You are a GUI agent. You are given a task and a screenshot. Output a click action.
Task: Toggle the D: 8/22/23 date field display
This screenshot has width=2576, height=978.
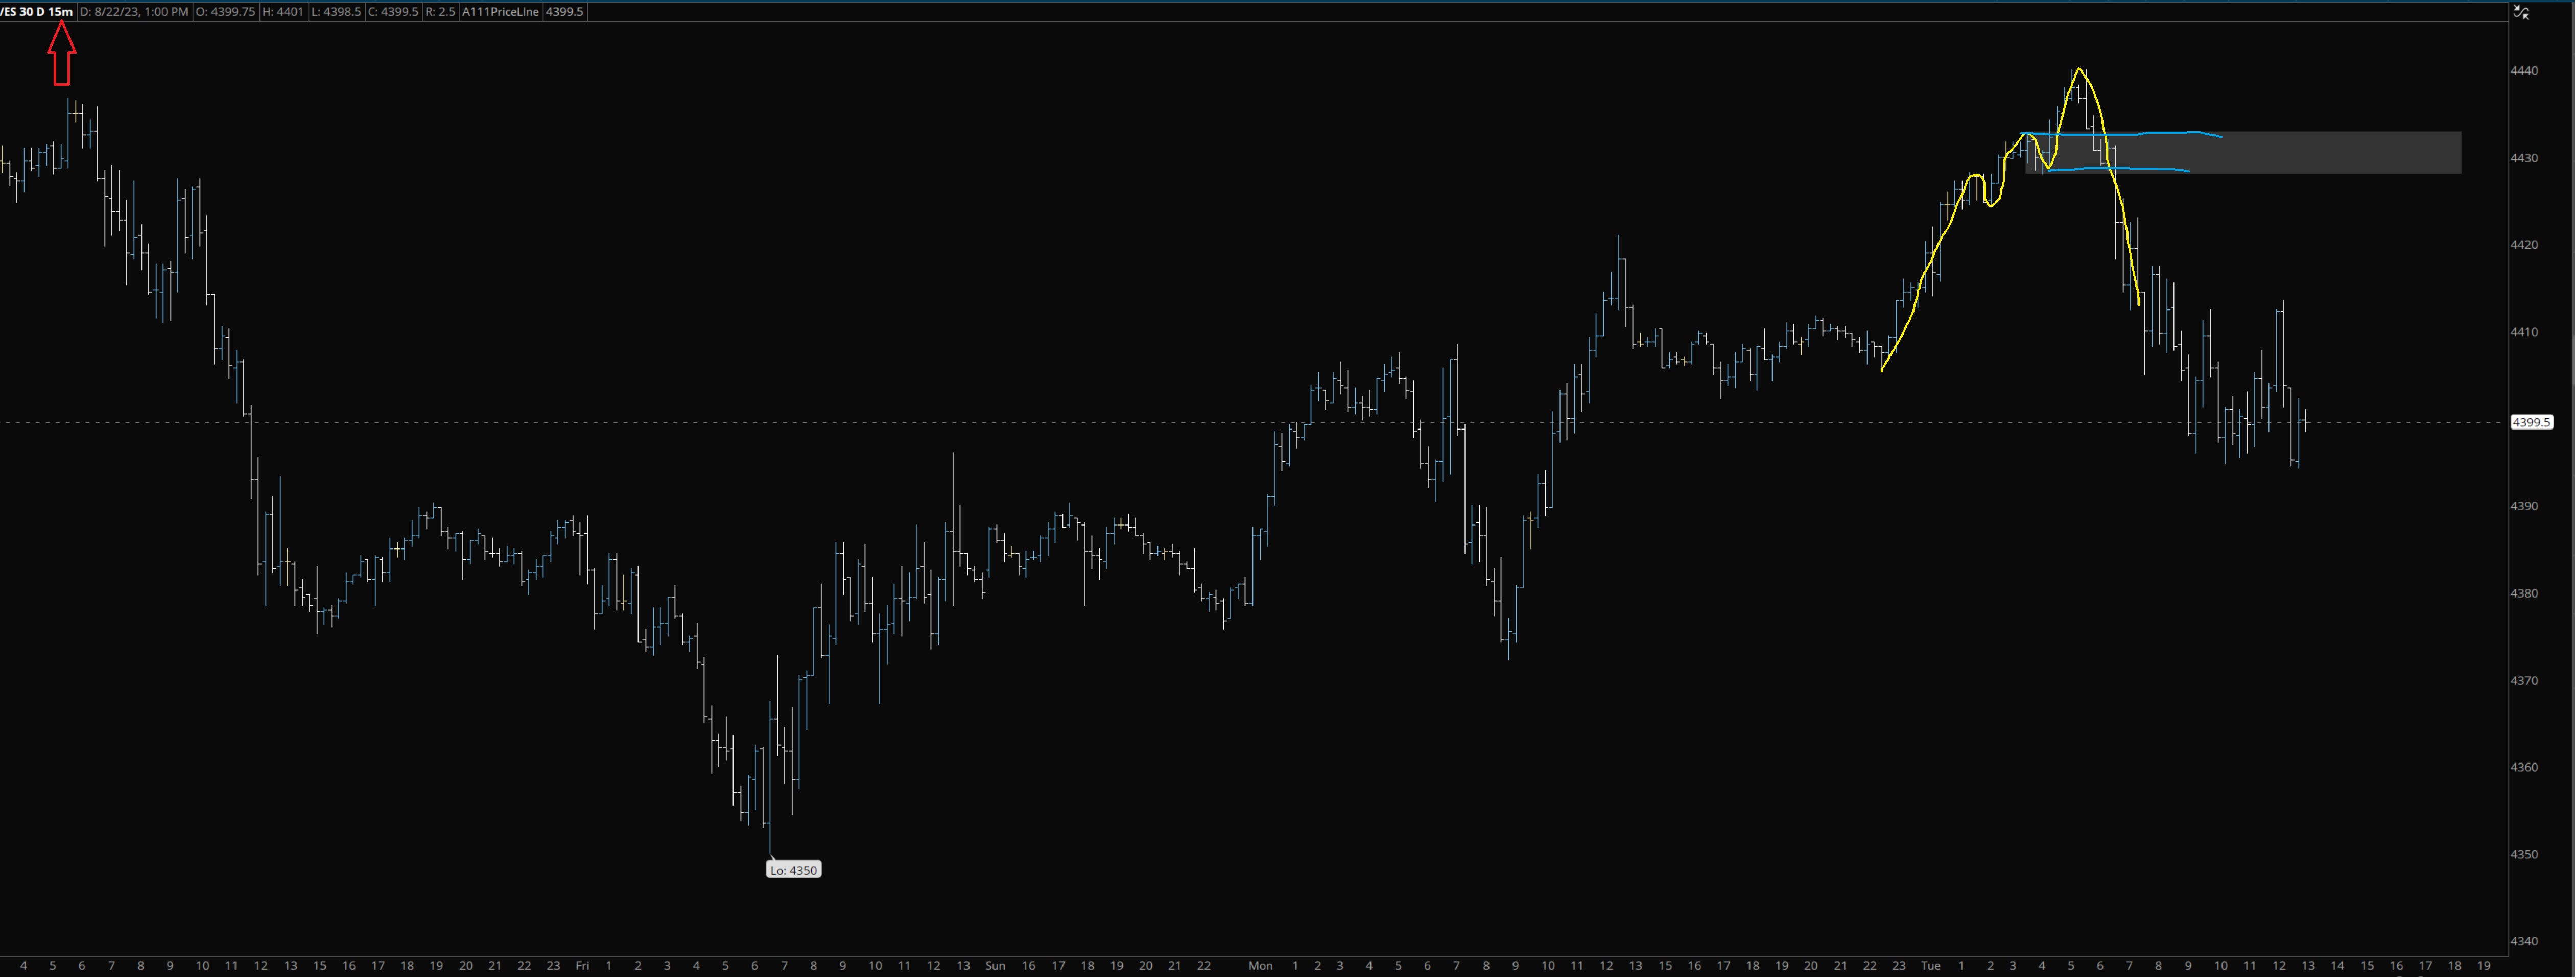pos(135,11)
